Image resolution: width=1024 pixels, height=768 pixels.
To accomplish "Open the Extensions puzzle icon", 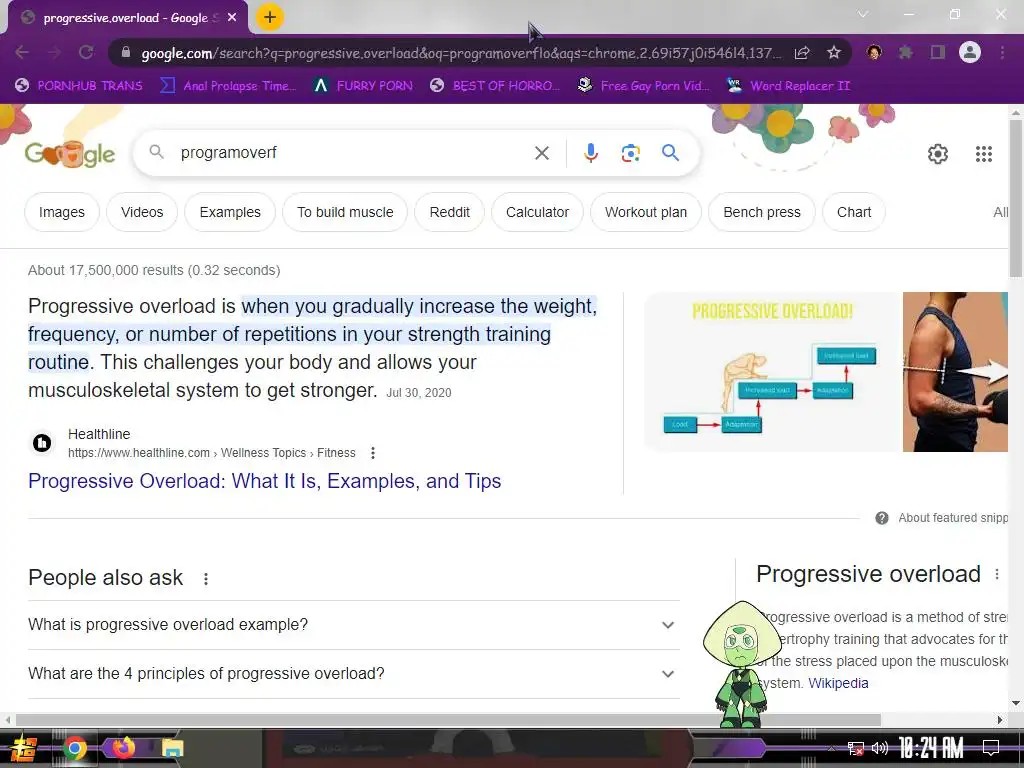I will pyautogui.click(x=905, y=52).
